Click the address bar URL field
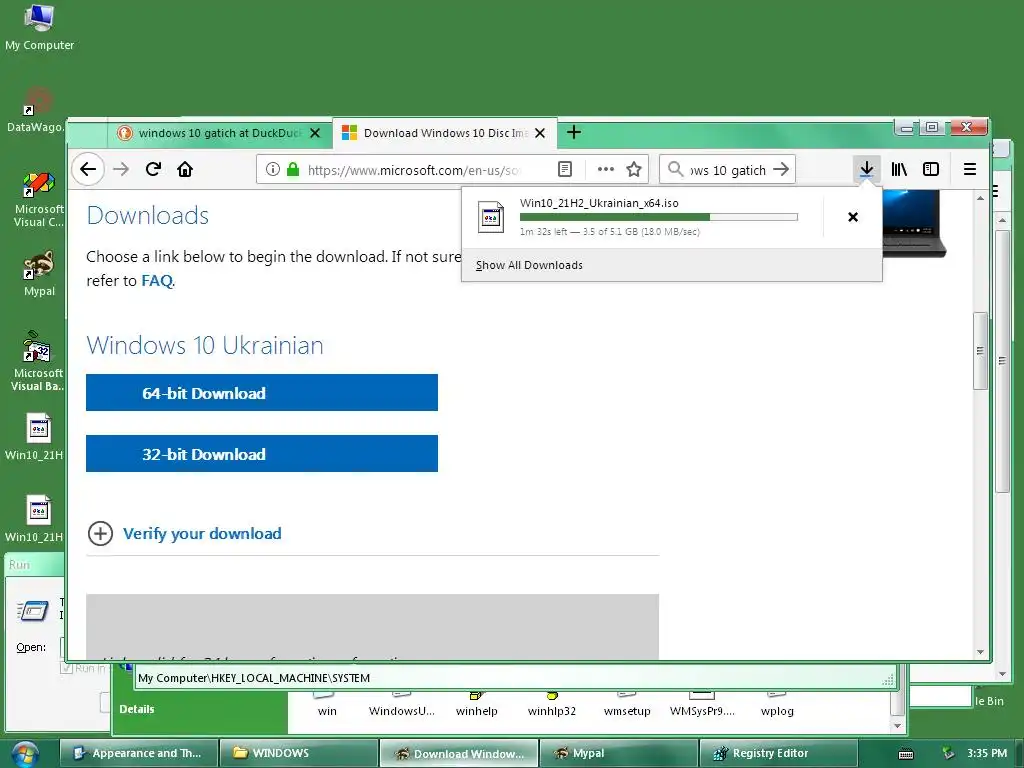 tap(414, 170)
